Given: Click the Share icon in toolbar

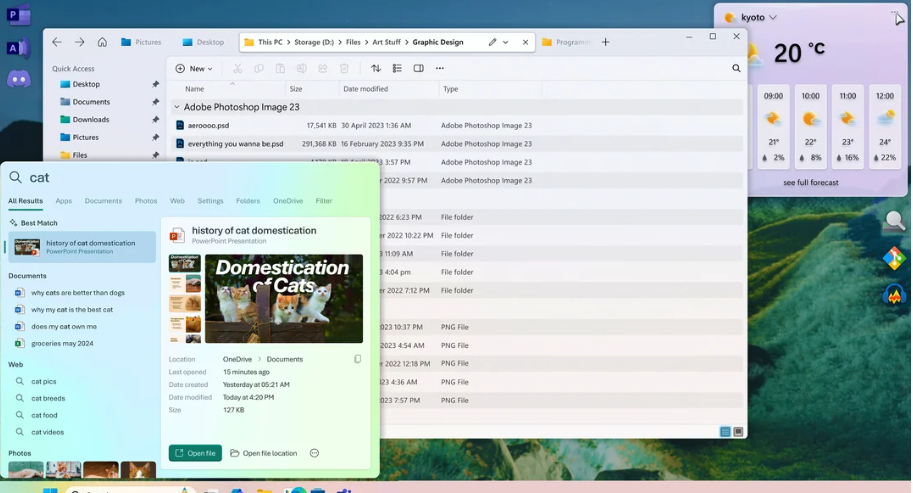Looking at the screenshot, I should pos(323,68).
